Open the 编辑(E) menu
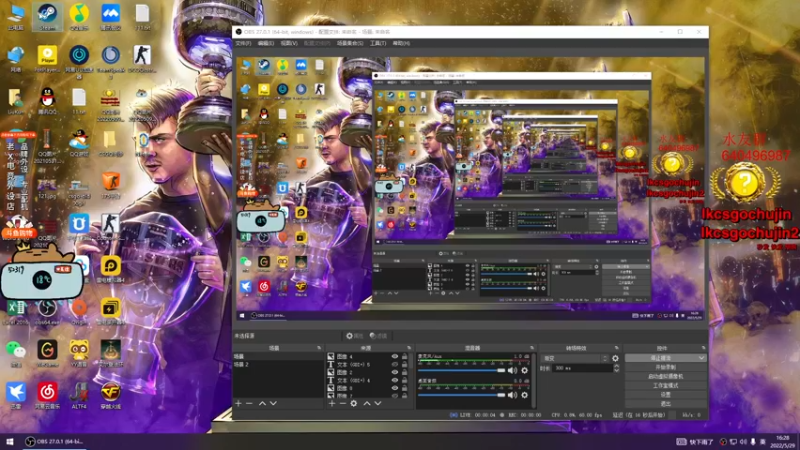The width and height of the screenshot is (800, 450). tap(266, 43)
